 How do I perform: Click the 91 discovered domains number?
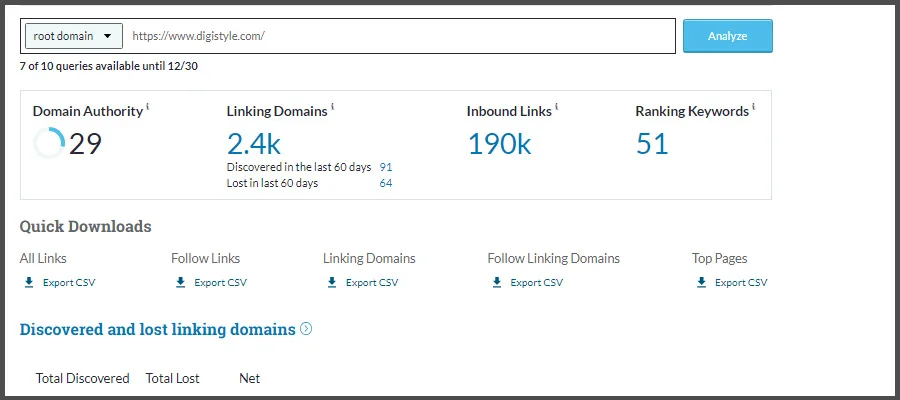pyautogui.click(x=385, y=167)
